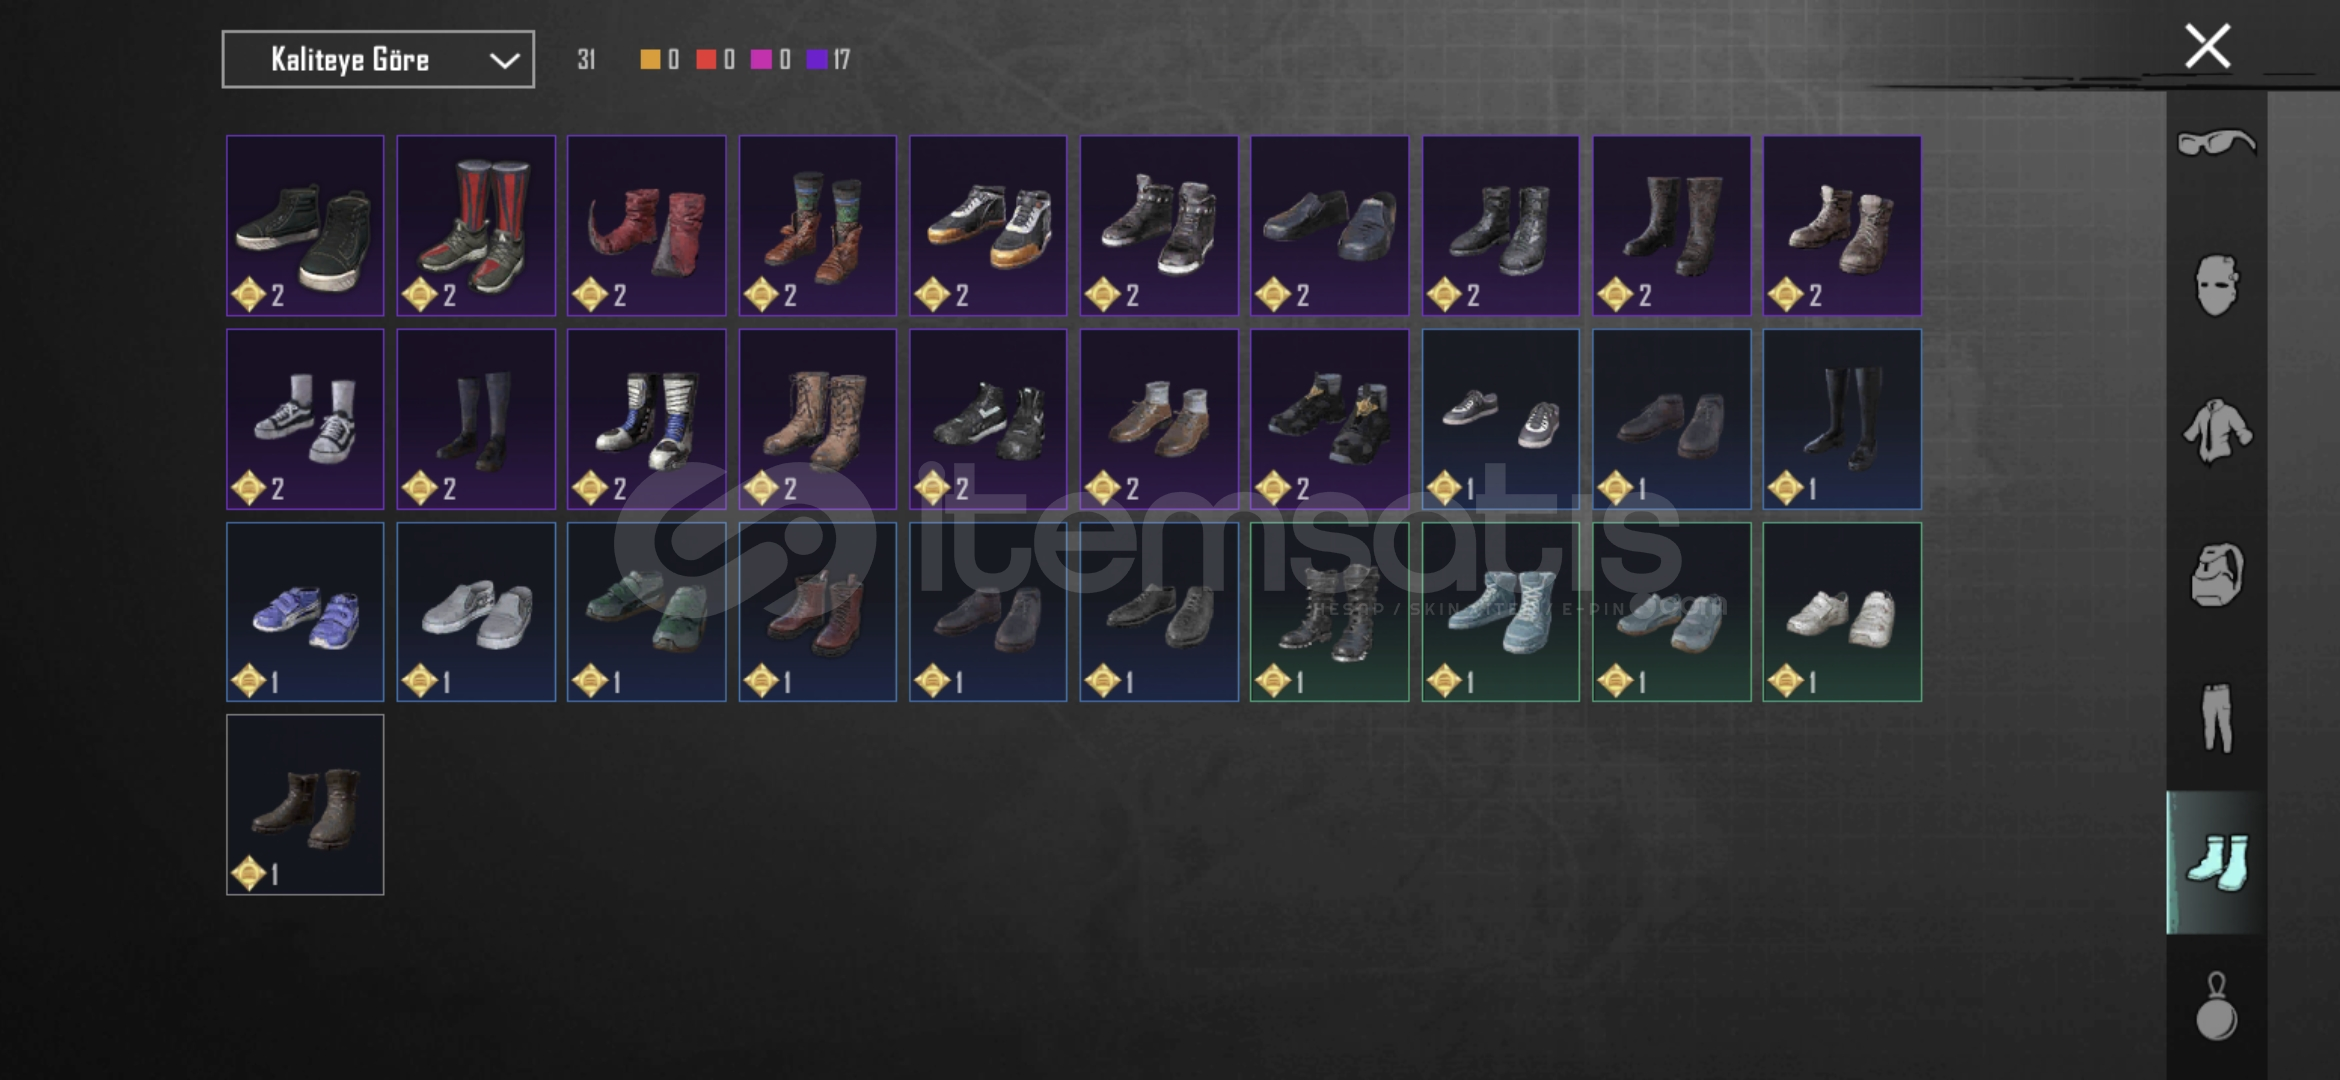Select the black high-top sneakers item
The height and width of the screenshot is (1080, 2340).
click(305, 226)
